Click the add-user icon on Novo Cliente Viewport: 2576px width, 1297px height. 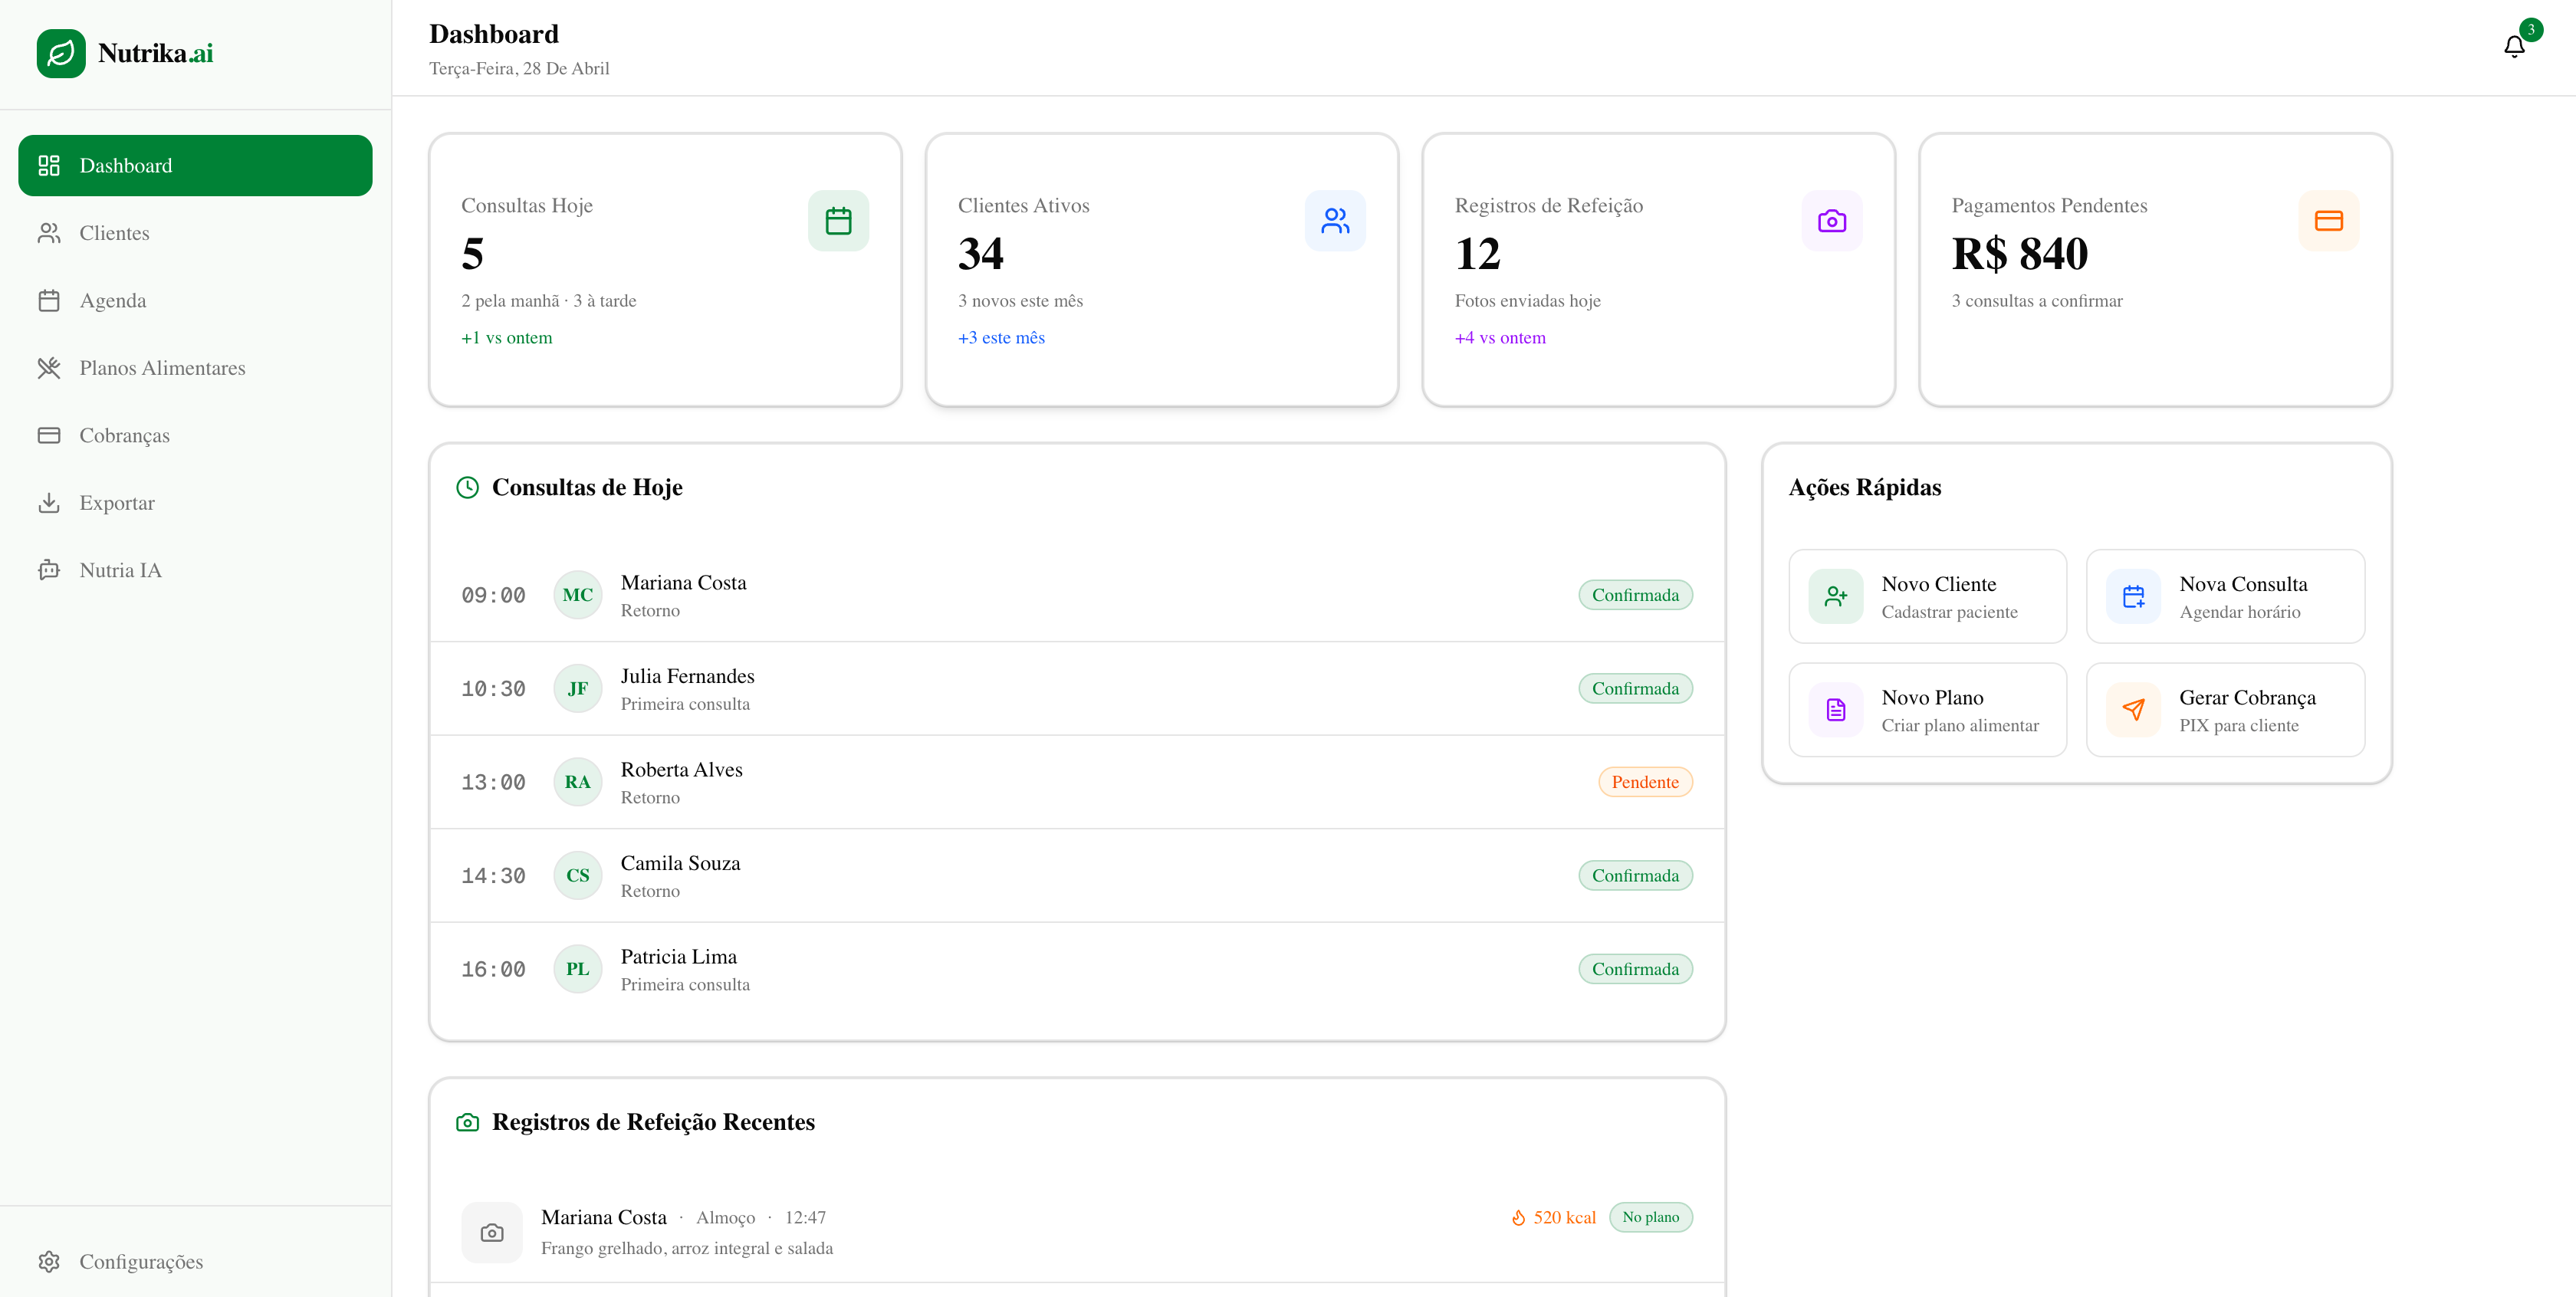tap(1836, 597)
